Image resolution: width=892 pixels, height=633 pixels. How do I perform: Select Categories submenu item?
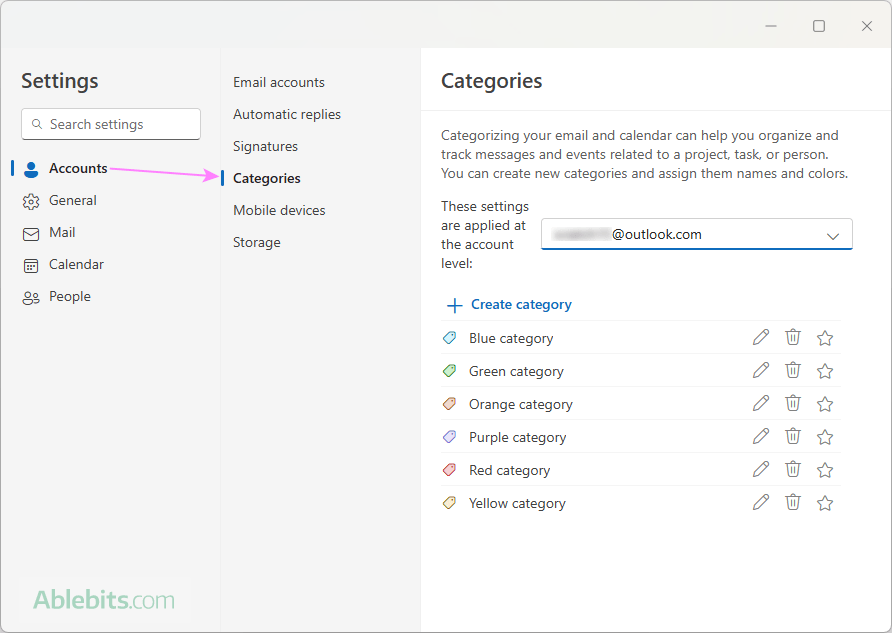point(267,179)
